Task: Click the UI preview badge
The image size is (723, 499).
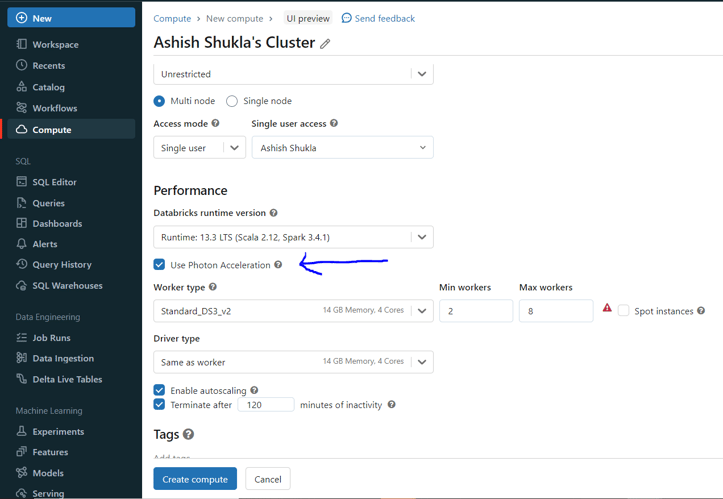Action: click(308, 18)
